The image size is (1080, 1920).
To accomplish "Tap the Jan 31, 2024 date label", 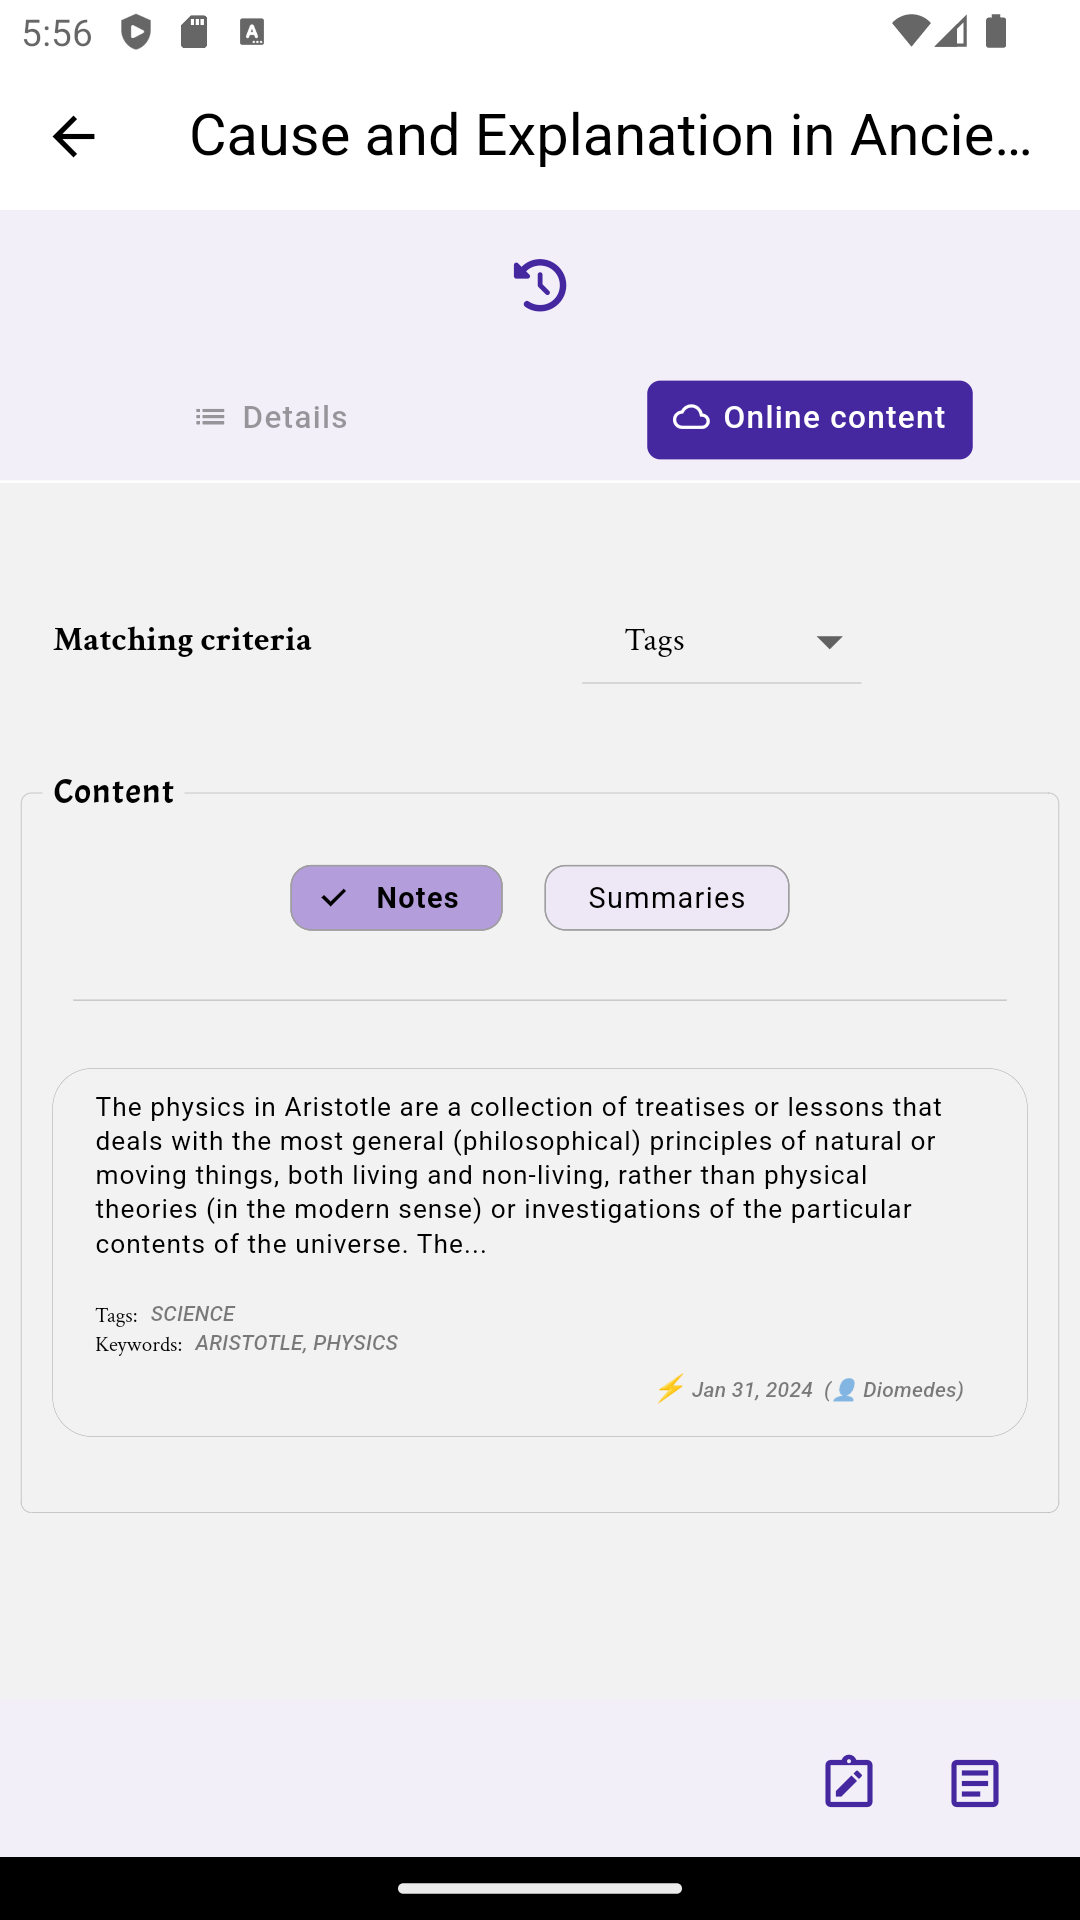I will (752, 1390).
